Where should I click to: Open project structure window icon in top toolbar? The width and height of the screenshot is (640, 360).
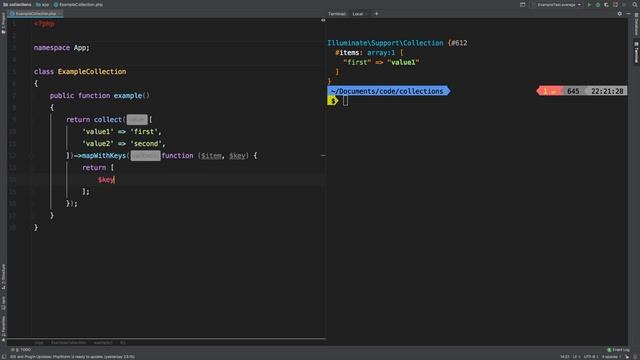pyautogui.click(x=522, y=4)
